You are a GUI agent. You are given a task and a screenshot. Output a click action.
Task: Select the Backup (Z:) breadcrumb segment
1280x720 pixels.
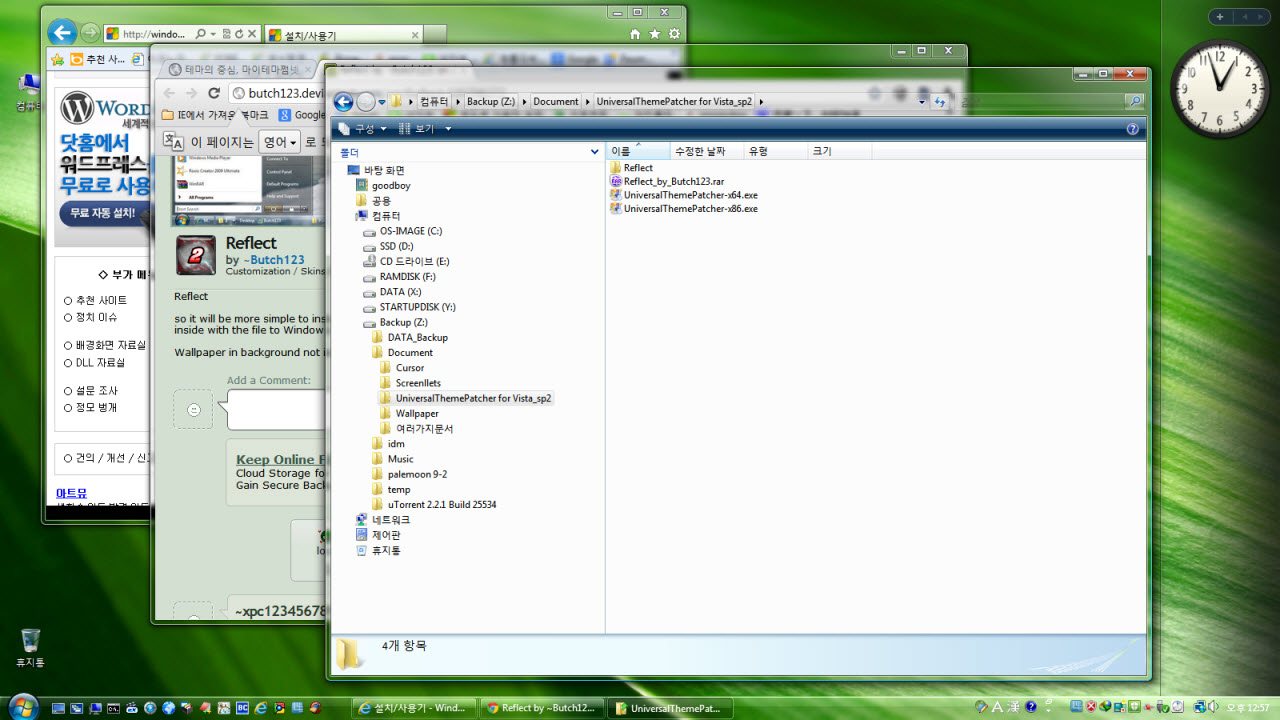(490, 101)
